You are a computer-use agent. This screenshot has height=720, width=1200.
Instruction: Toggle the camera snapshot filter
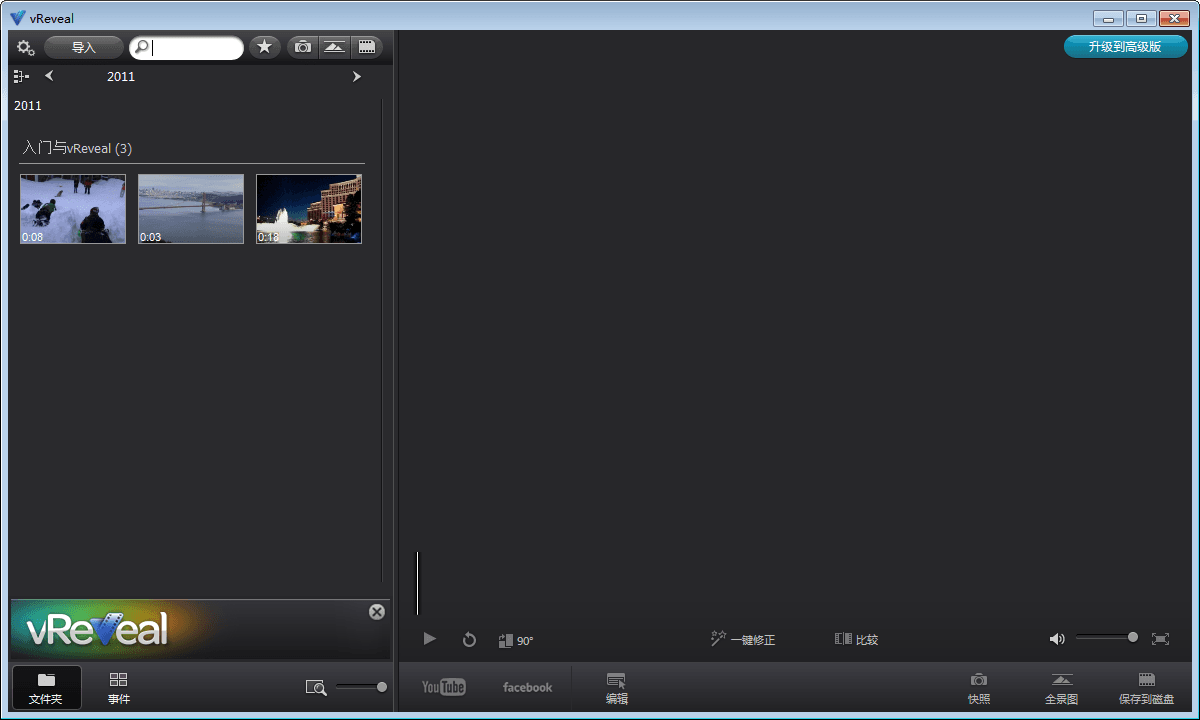click(302, 47)
